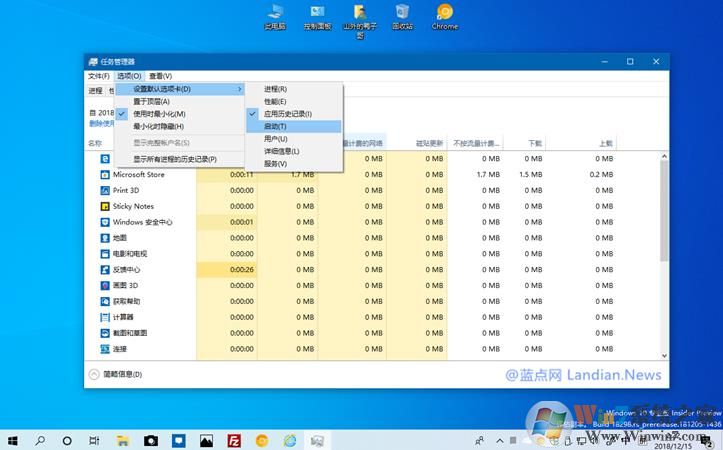Enable 置于顶层(A) always on top
Image resolution: width=723 pixels, height=450 pixels.
coord(151,101)
